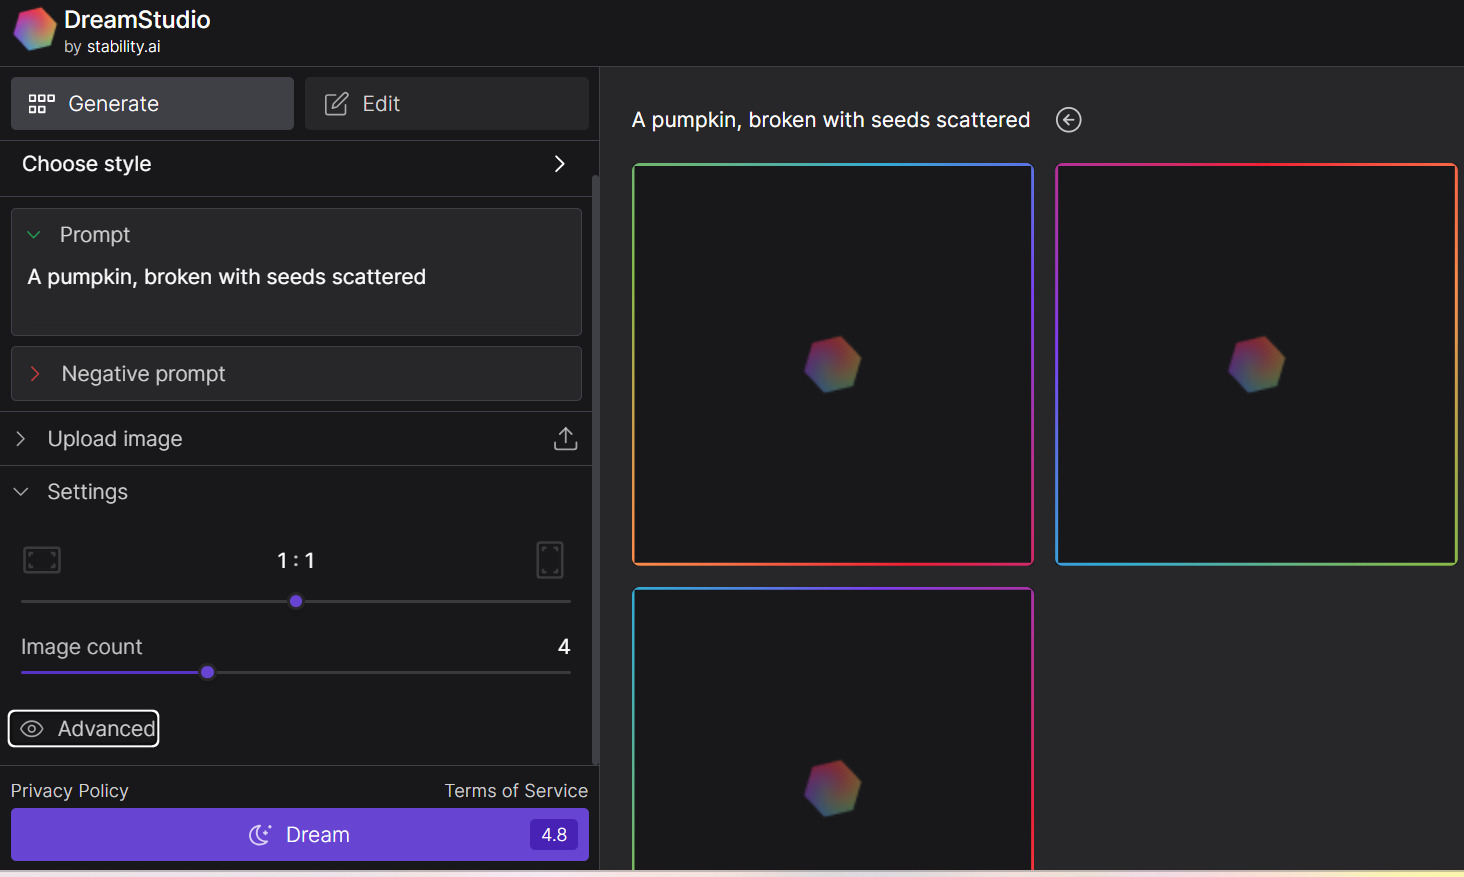Viewport: 1464px width, 877px height.
Task: Click the 1:1 aspect ratio slider handle
Action: 296,602
